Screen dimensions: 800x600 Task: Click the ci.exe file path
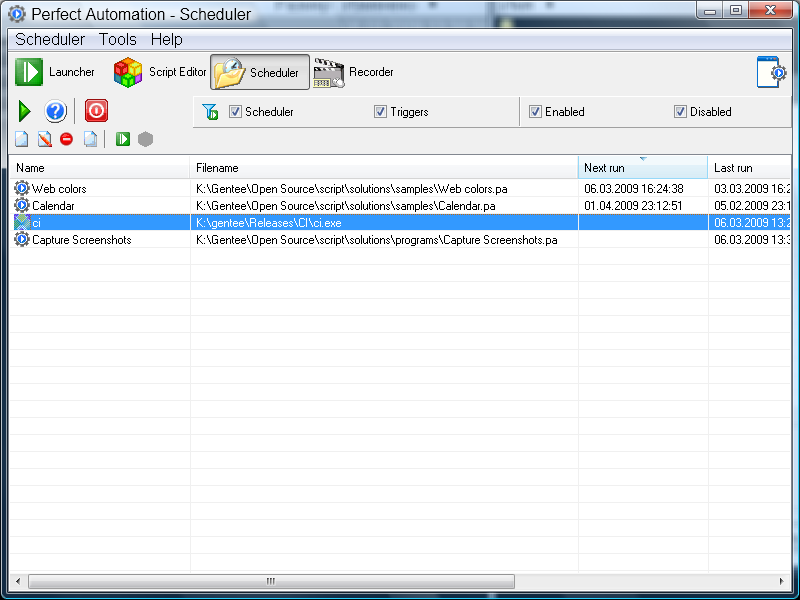tap(268, 223)
